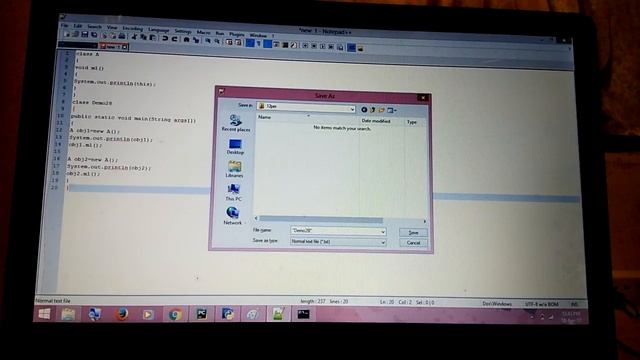The image size is (640, 360).
Task: Click the Redo toolbar icon
Action: pyautogui.click(x=174, y=39)
